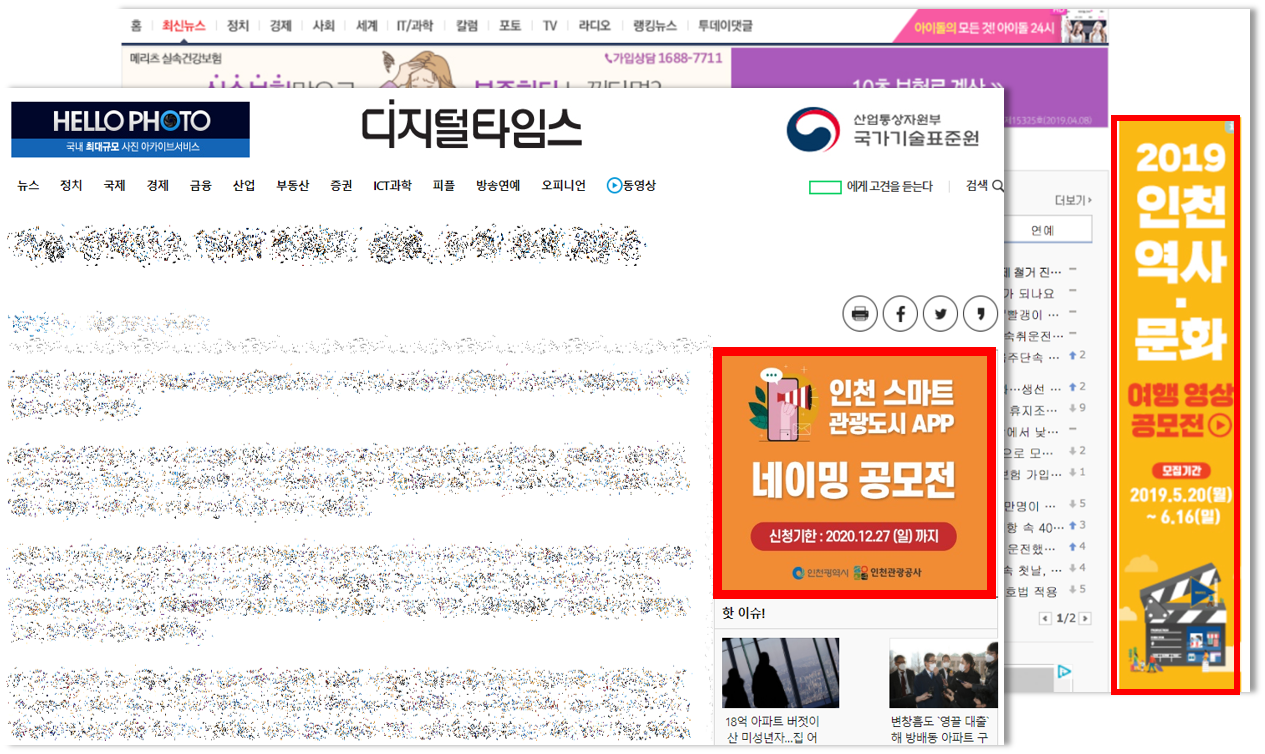
Task: Click the 국가기술표준원 logo banner
Action: point(883,129)
